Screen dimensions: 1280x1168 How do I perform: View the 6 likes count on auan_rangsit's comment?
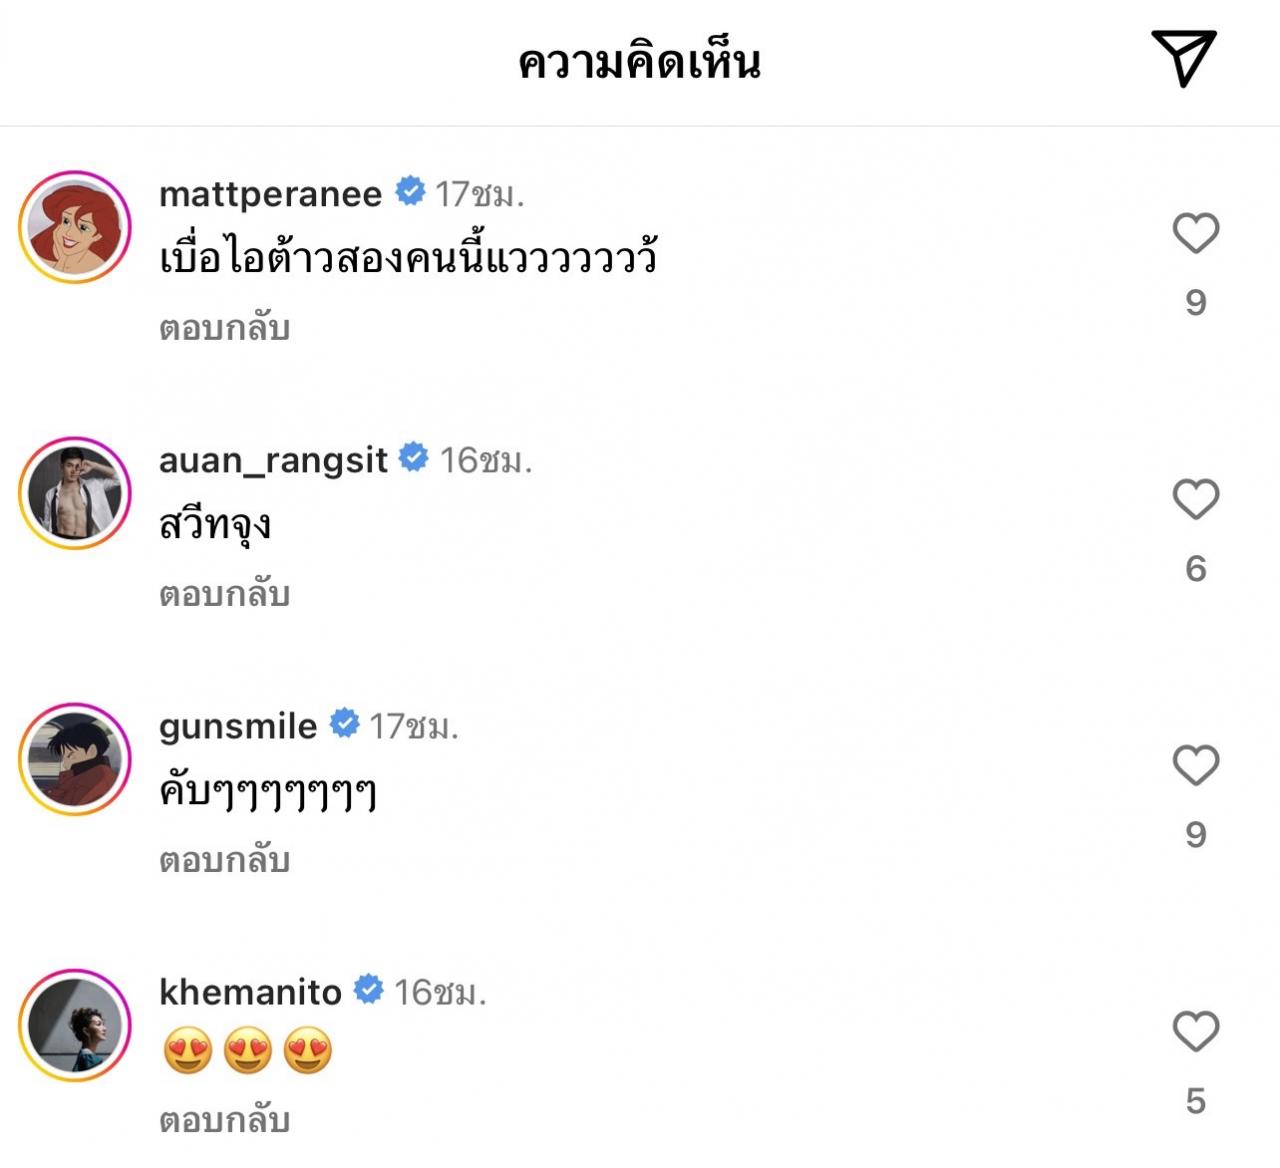pyautogui.click(x=1195, y=569)
